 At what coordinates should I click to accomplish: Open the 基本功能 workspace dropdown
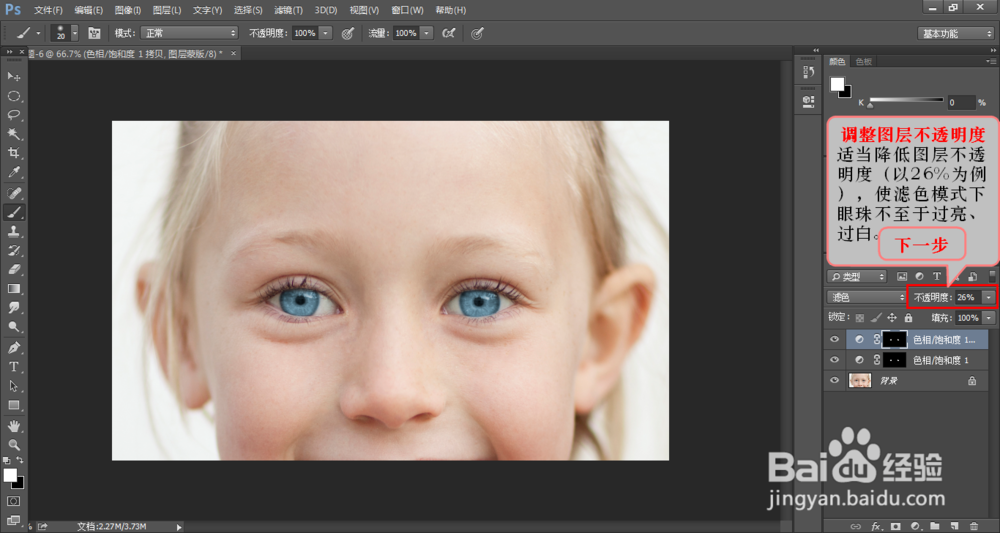point(955,34)
